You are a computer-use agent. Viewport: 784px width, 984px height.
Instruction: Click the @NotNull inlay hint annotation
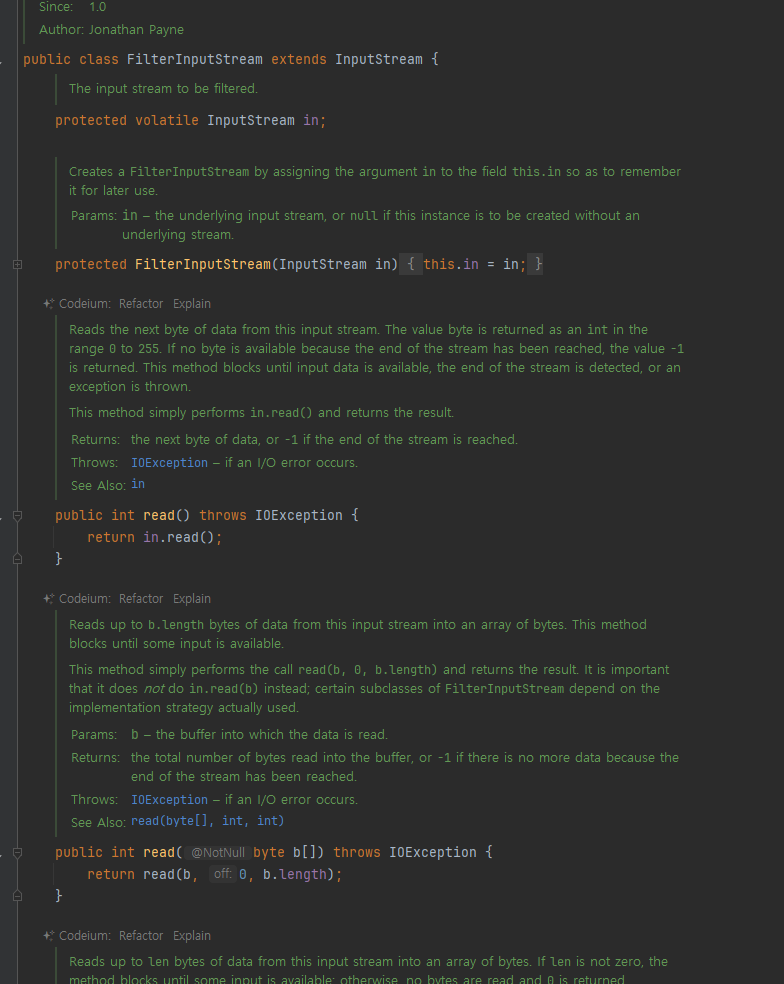coord(218,853)
